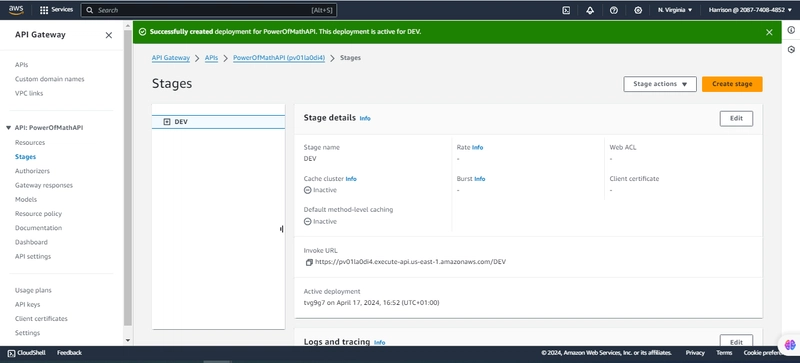
Task: Click the colorful brain assistant icon
Action: [x=790, y=345]
